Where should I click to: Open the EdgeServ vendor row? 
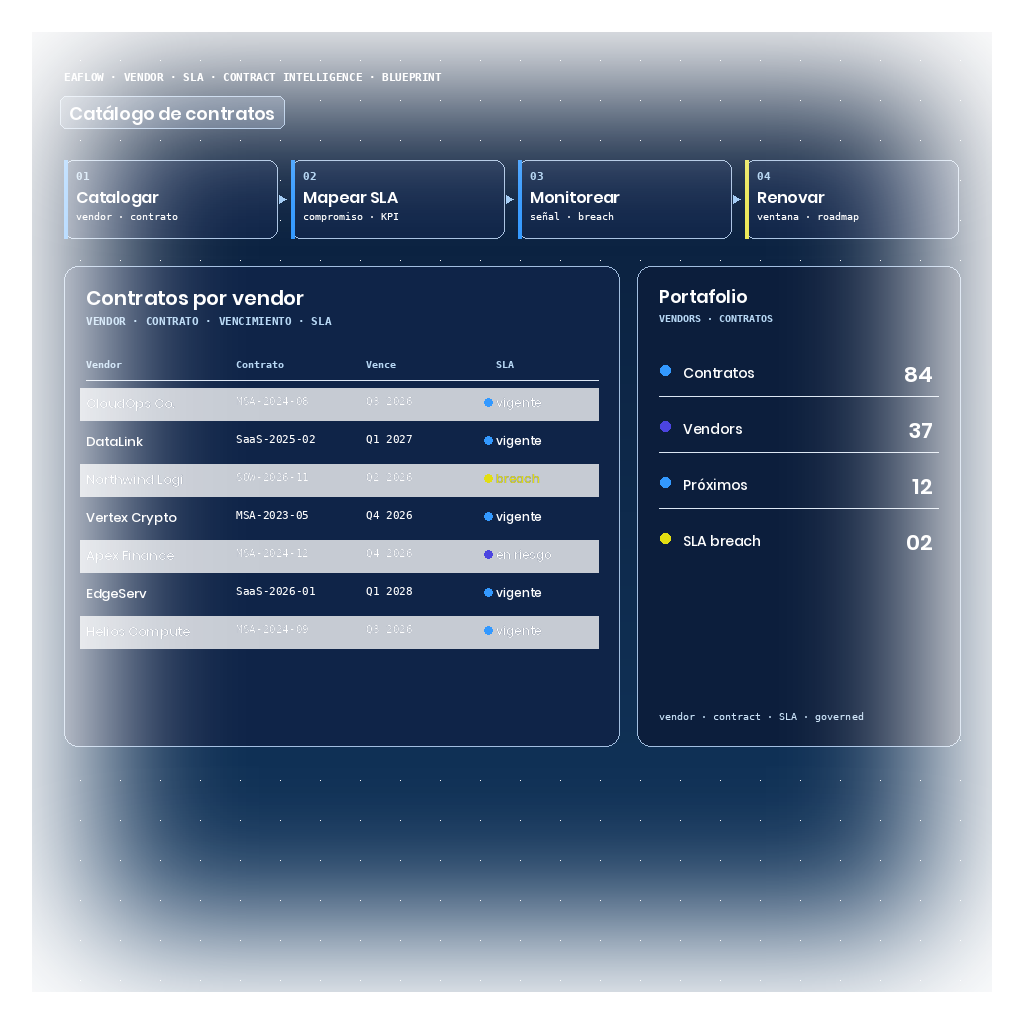(x=340, y=594)
